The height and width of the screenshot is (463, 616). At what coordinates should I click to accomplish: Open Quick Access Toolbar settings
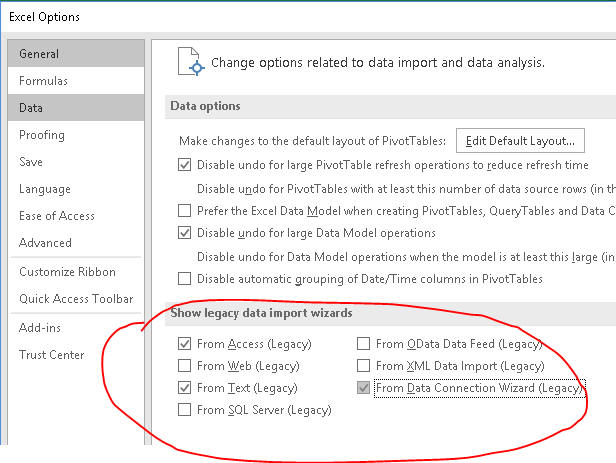coord(76,299)
